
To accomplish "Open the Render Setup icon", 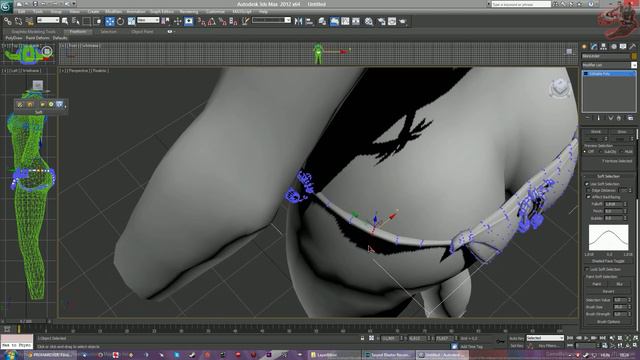I will coord(381,21).
